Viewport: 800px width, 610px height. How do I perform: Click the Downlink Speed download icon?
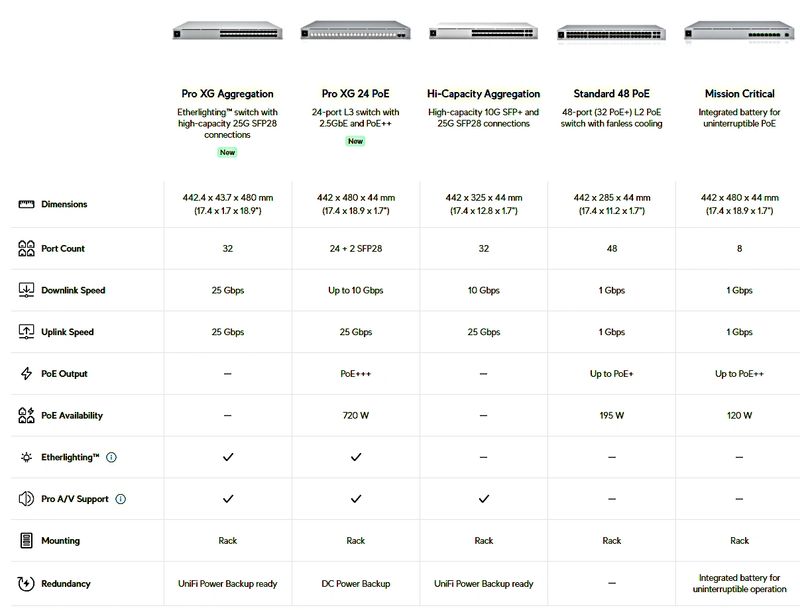[26, 290]
